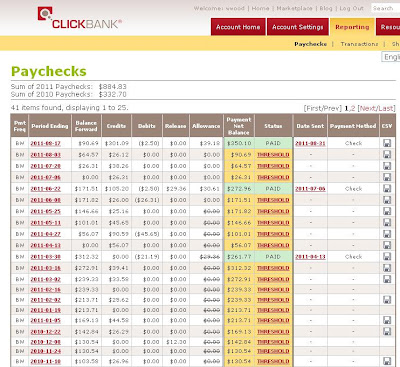Open the Account Settings tab
This screenshot has height=367, width=400.
[x=298, y=27]
